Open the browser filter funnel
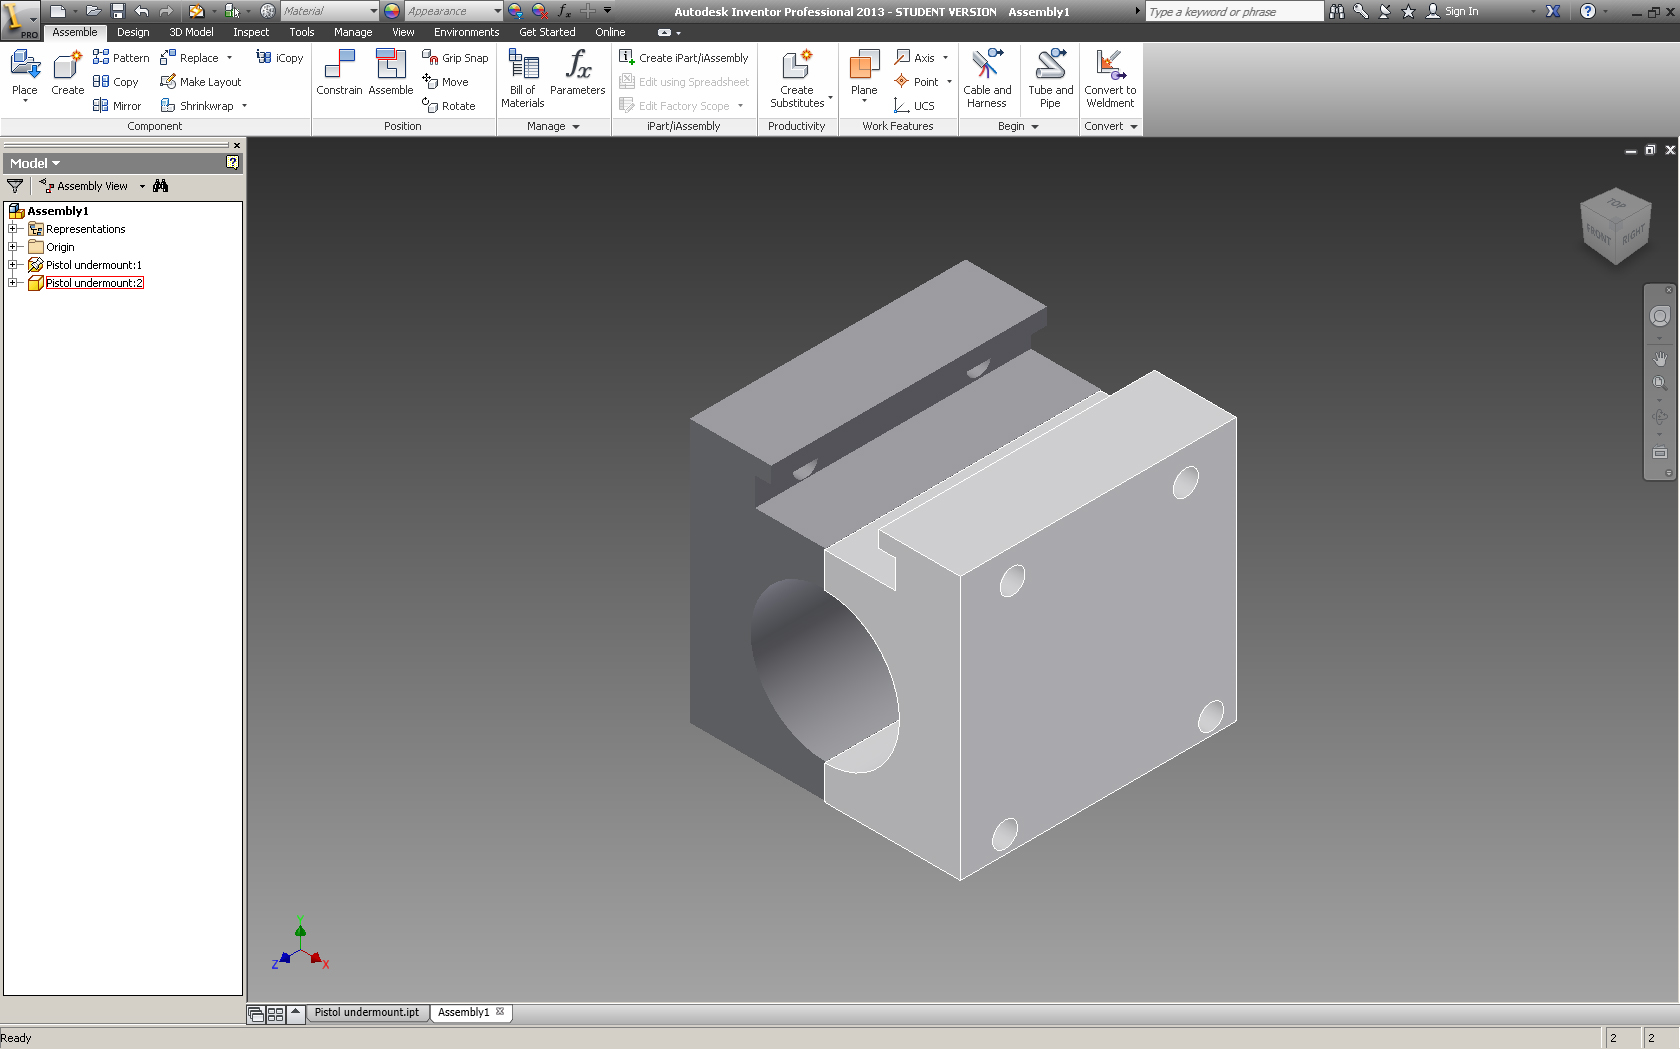This screenshot has width=1680, height=1050. (x=15, y=186)
